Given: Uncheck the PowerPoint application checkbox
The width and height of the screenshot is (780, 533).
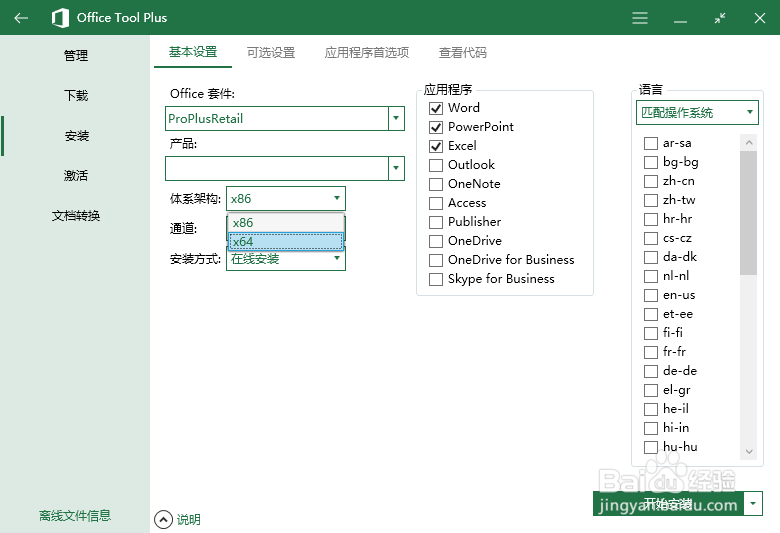Looking at the screenshot, I should (x=436, y=127).
